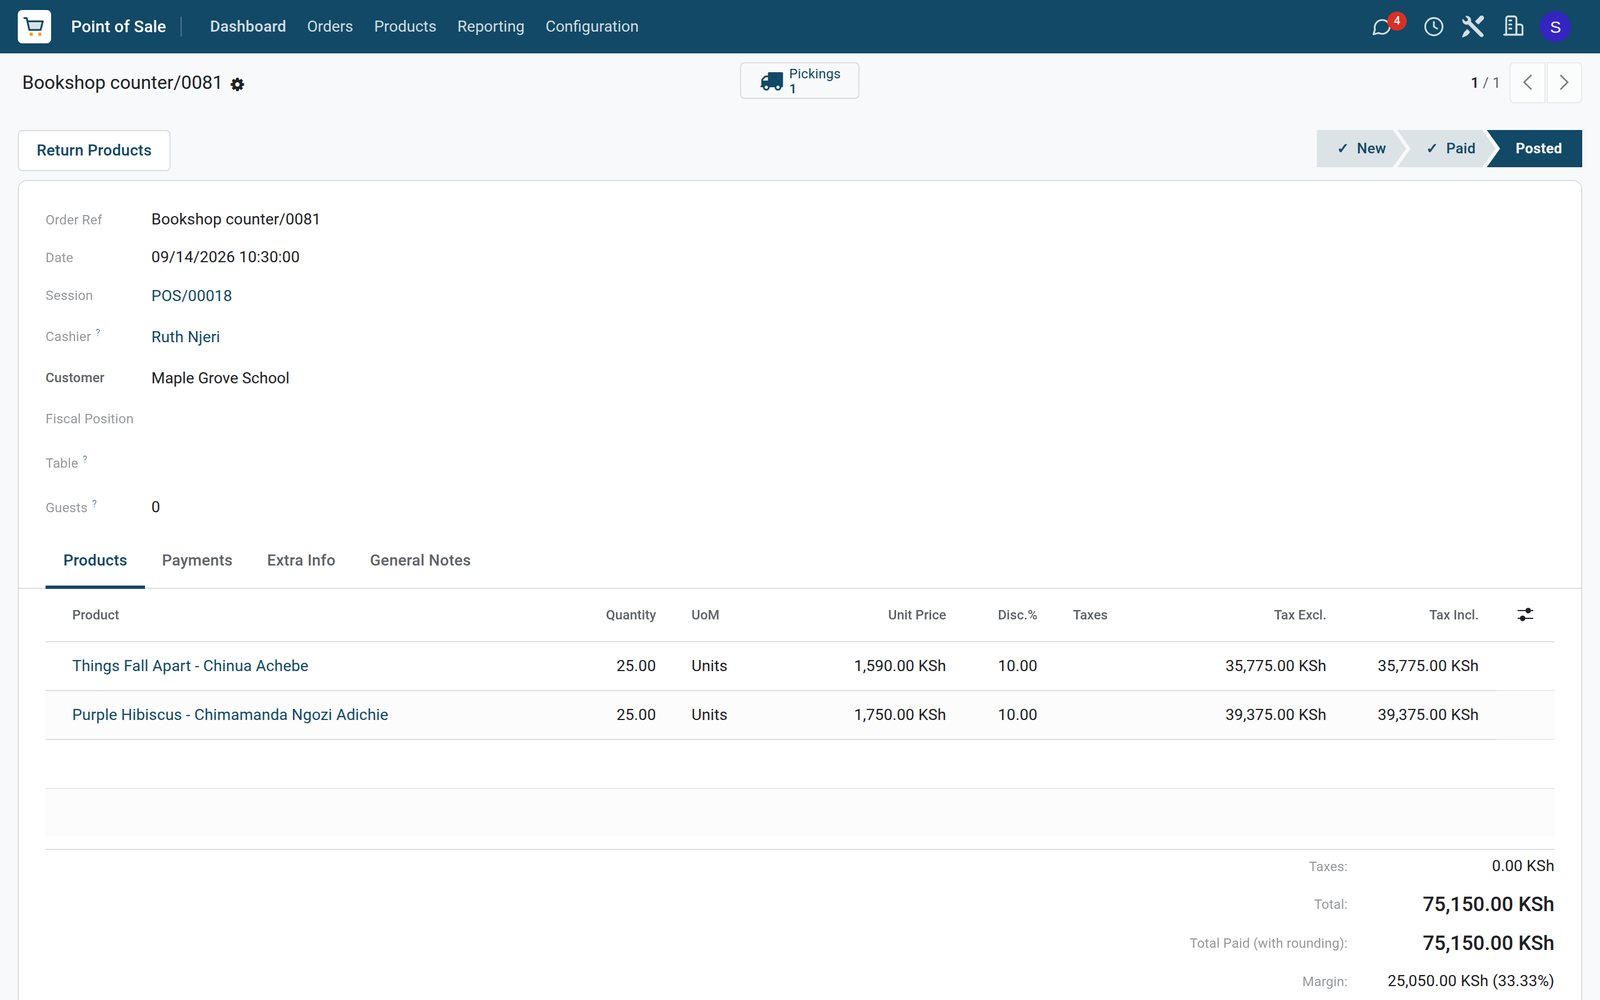Go to the next record arrow
The image size is (1600, 1000).
[1564, 83]
